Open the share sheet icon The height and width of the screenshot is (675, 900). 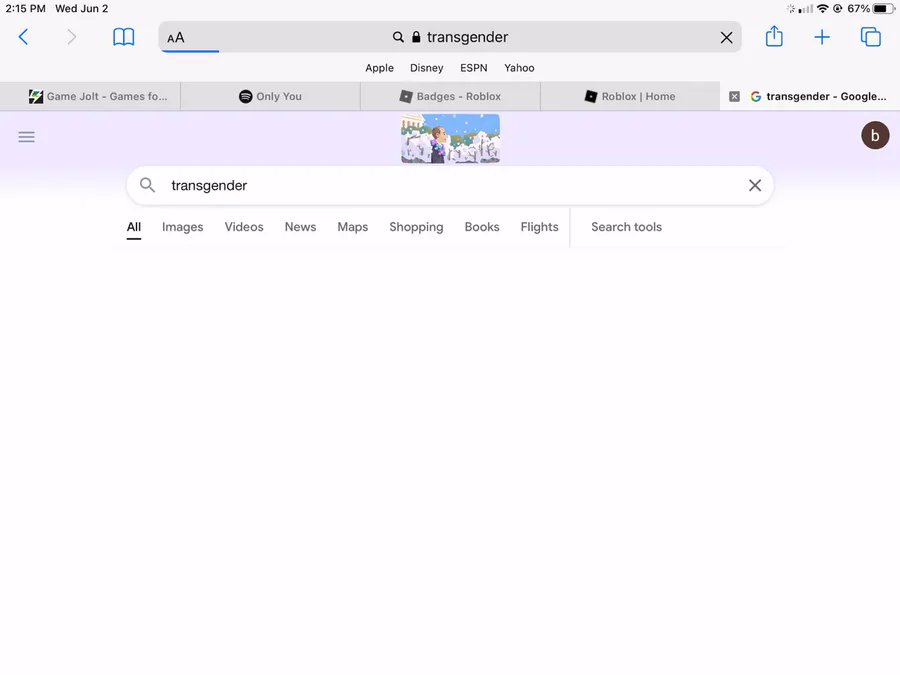pos(774,36)
